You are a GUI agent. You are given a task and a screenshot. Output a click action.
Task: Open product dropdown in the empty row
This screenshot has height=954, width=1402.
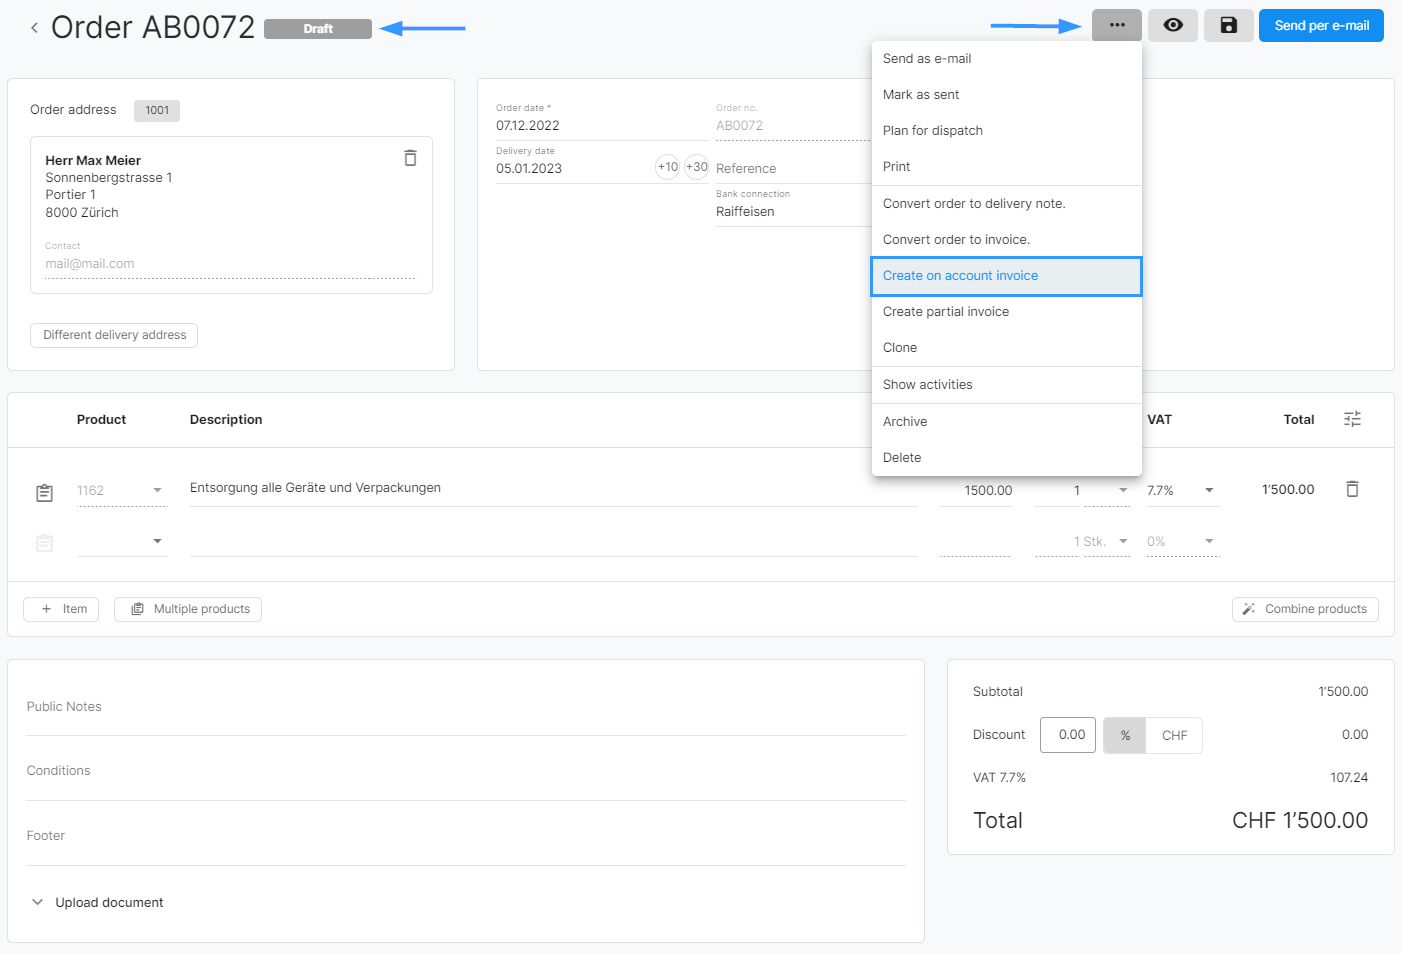[x=157, y=541]
